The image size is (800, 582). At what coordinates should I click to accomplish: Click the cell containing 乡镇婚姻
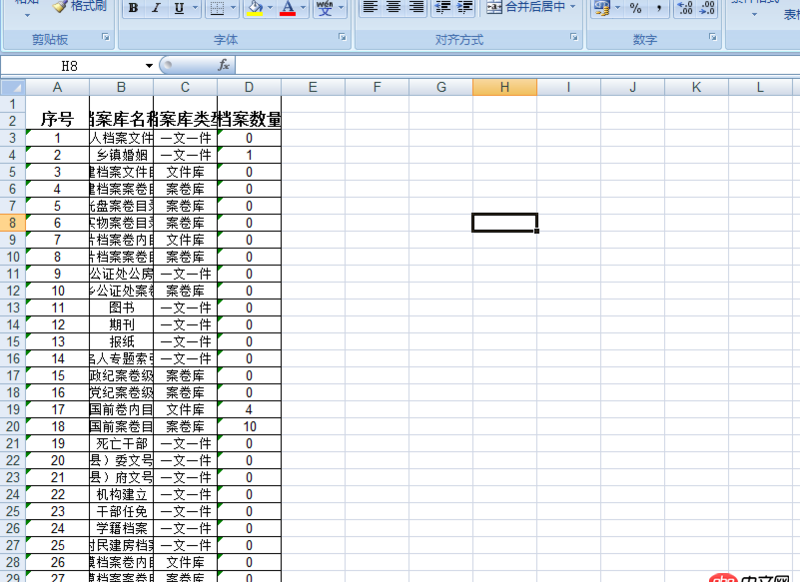tap(121, 155)
